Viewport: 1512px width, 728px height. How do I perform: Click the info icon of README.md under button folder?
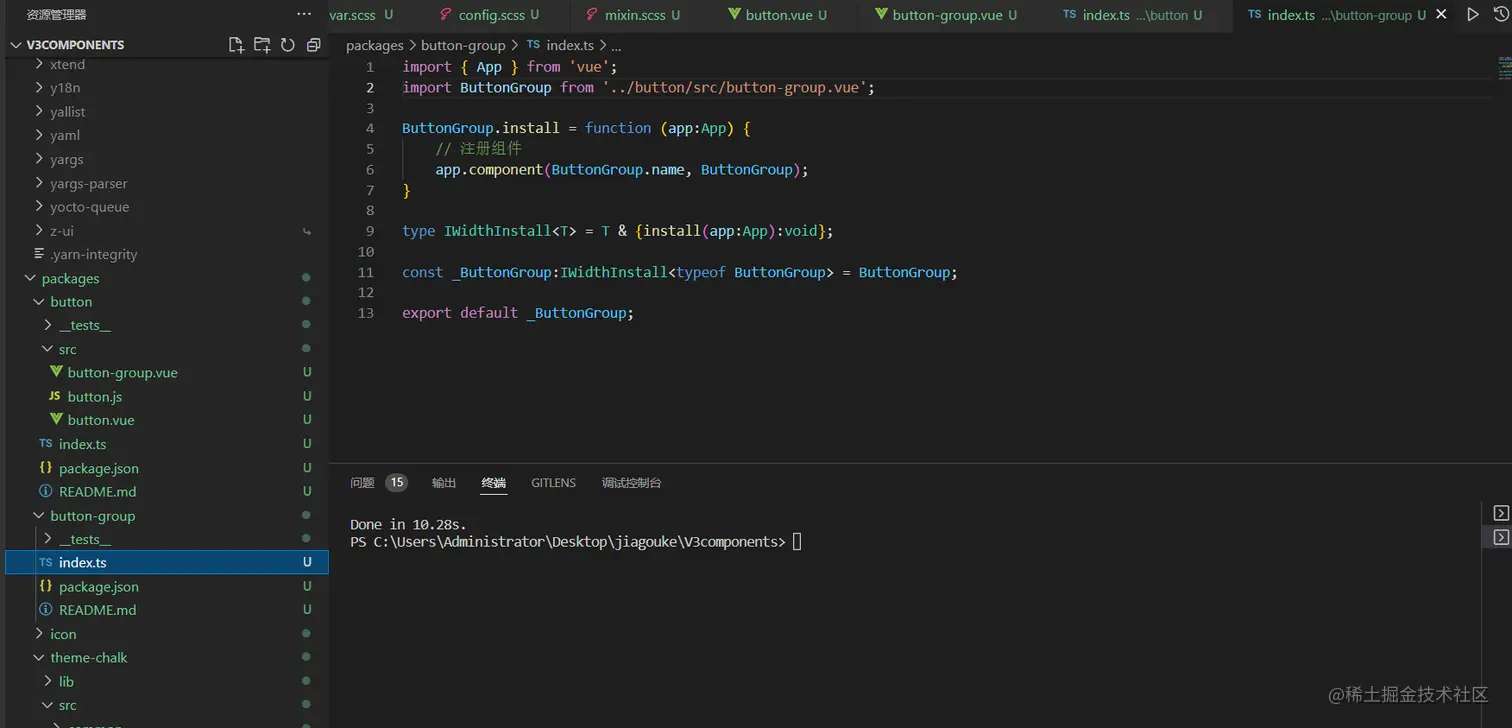pos(46,491)
